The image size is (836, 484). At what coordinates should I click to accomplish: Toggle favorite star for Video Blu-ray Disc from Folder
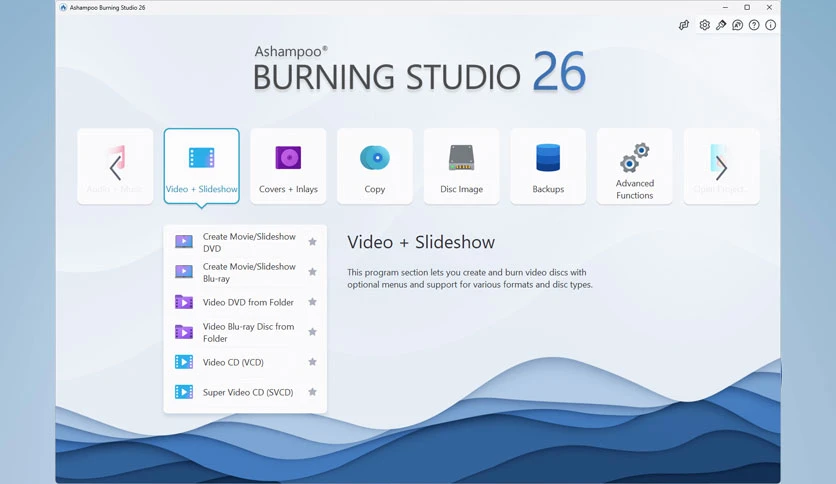(312, 332)
